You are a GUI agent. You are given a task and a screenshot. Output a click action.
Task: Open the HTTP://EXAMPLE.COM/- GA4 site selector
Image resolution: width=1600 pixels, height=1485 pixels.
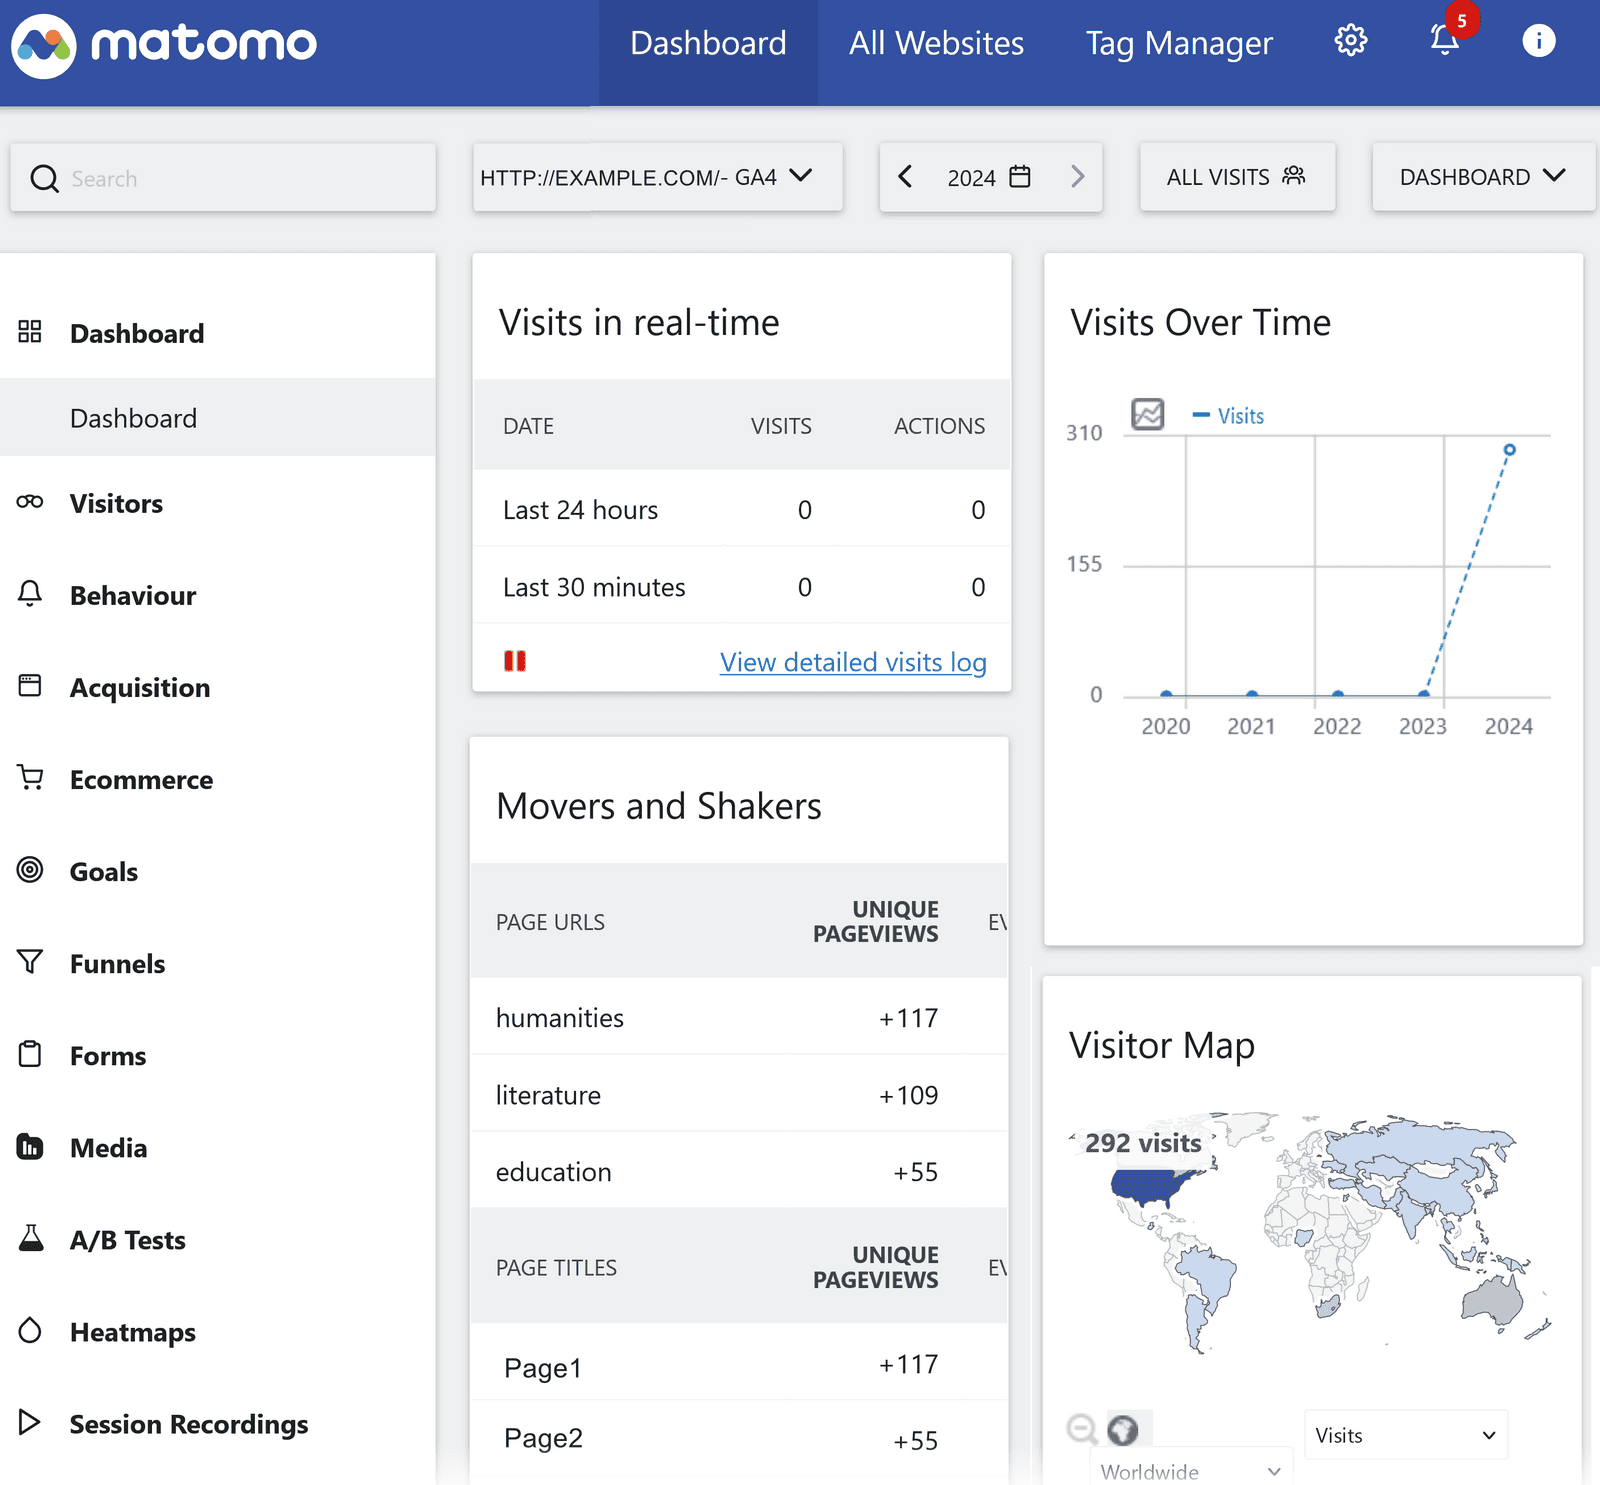click(x=657, y=177)
